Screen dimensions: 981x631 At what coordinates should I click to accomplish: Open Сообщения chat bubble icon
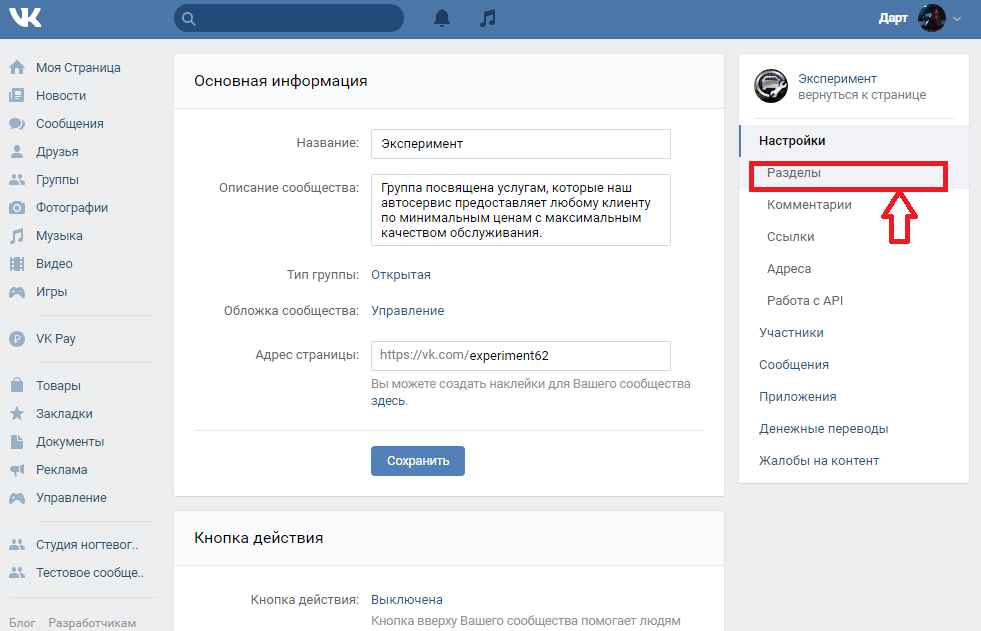click(17, 124)
